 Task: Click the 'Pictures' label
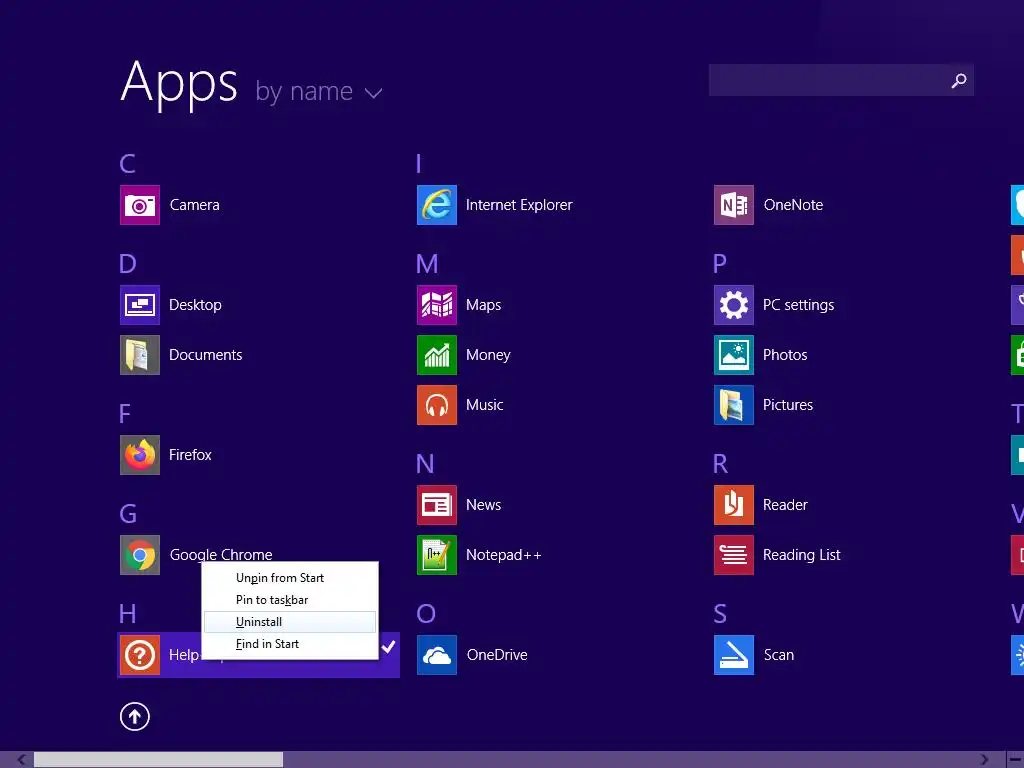coord(788,405)
